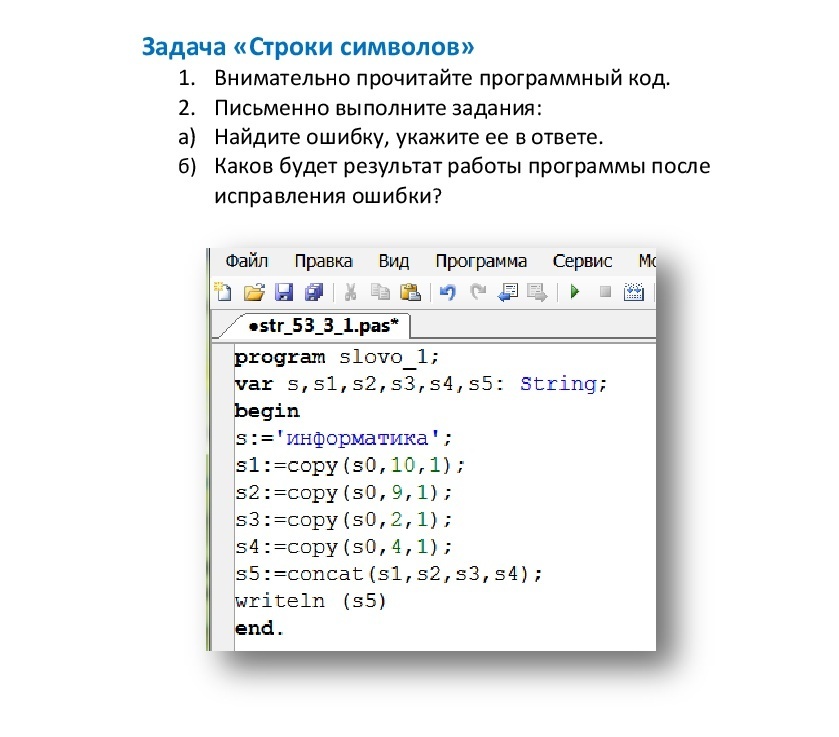Click the 'begin' keyword

pyautogui.click(x=267, y=411)
